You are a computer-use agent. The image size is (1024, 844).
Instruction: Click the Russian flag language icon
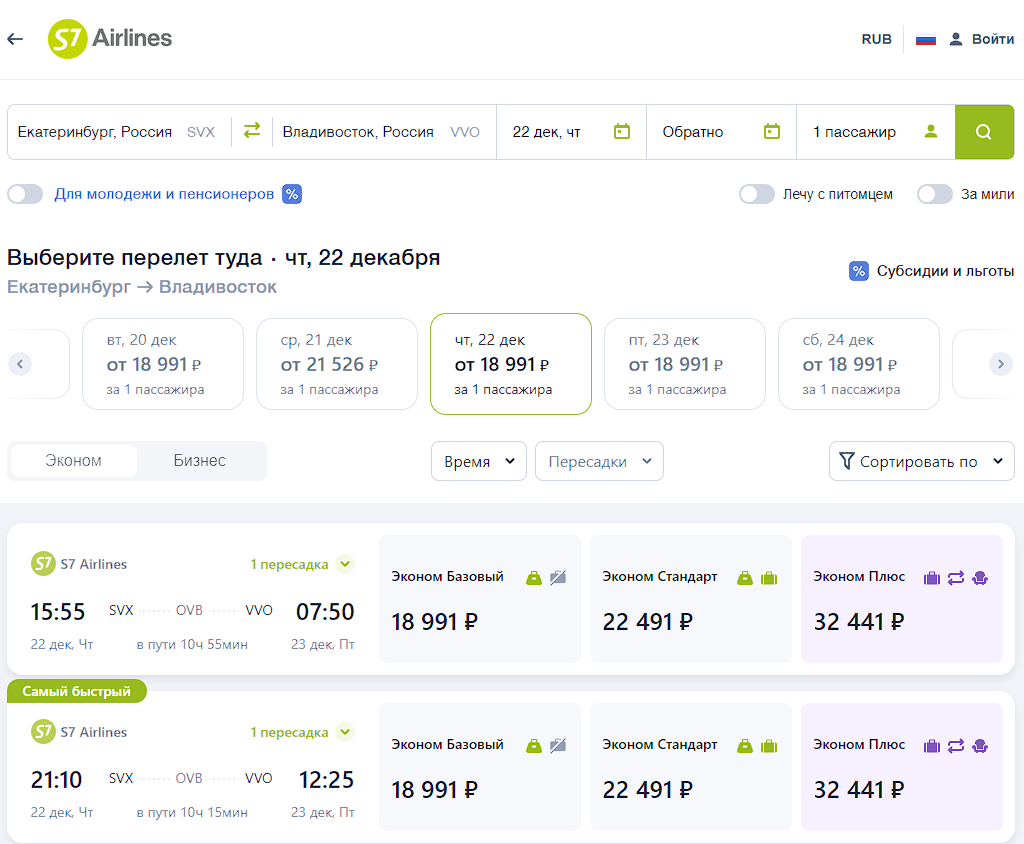pyautogui.click(x=925, y=39)
